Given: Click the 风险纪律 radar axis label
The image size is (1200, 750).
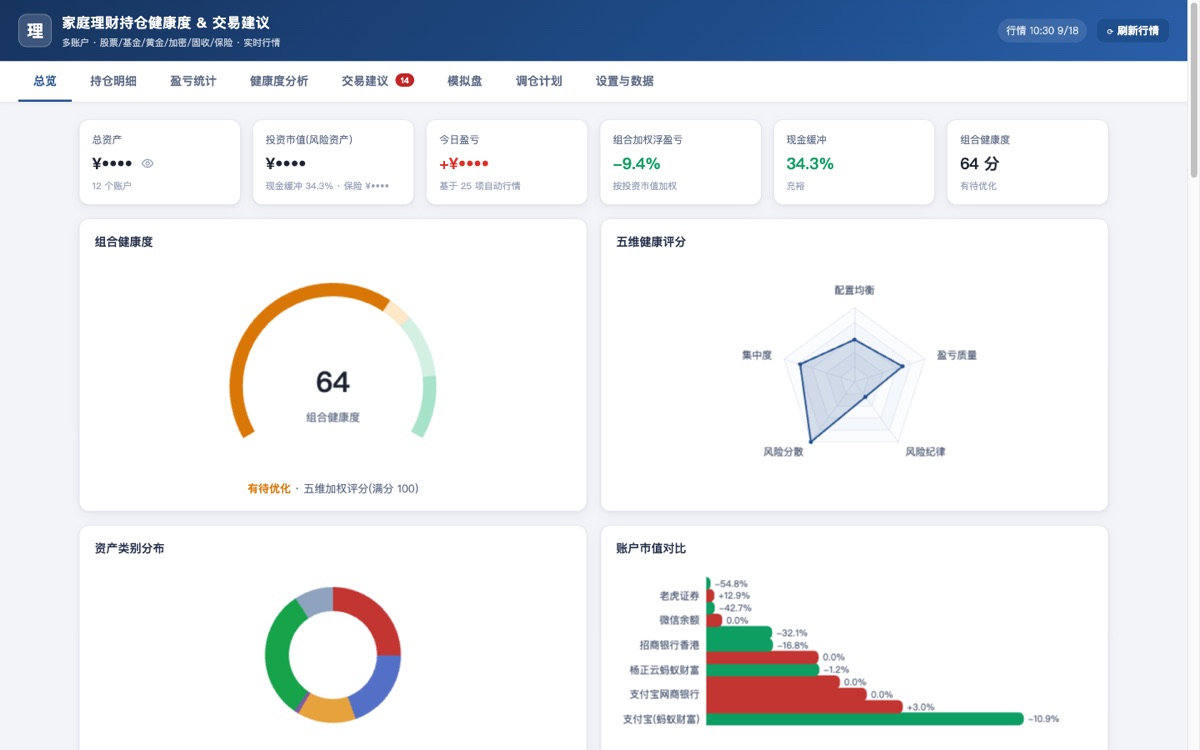Looking at the screenshot, I should [925, 452].
